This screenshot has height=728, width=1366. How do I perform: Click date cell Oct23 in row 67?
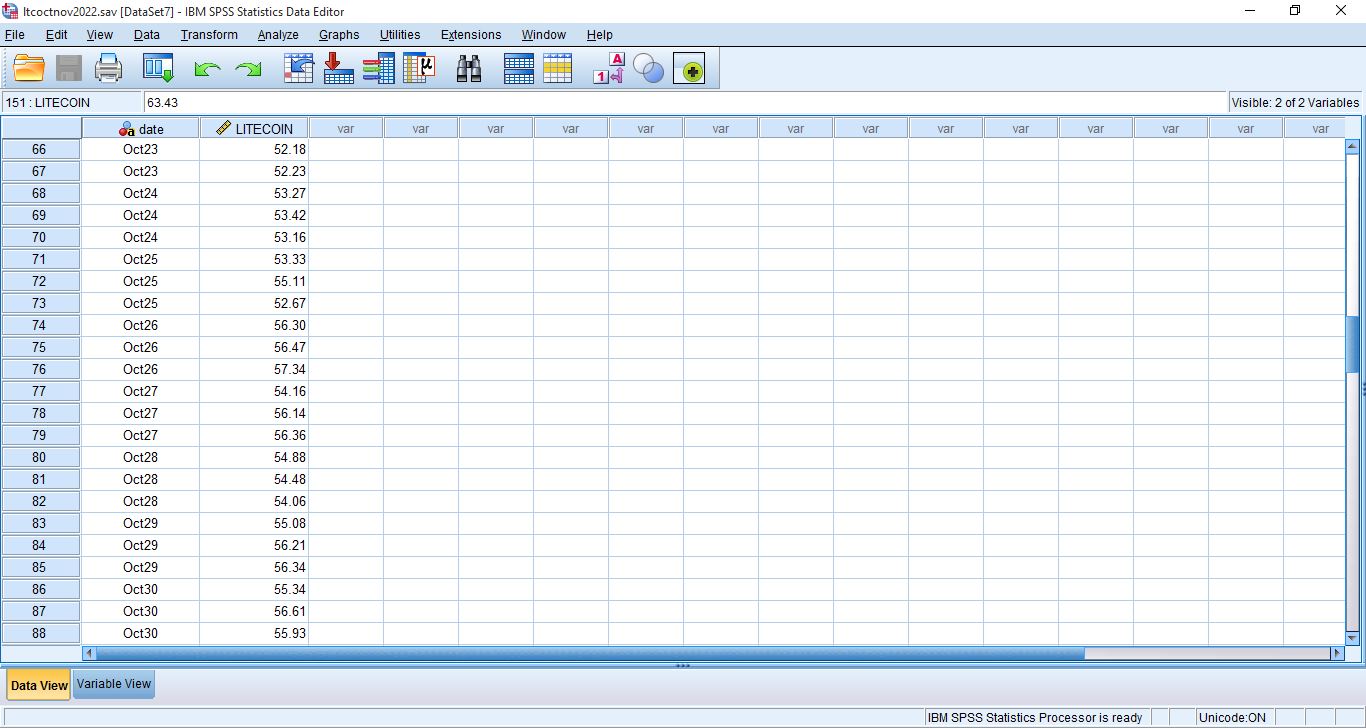141,171
